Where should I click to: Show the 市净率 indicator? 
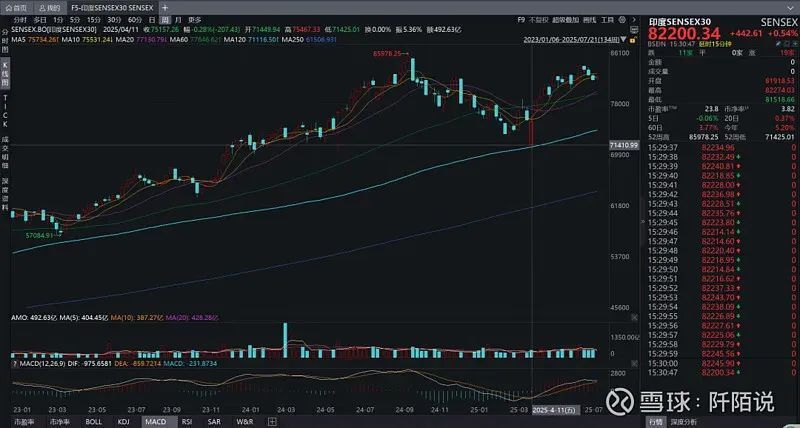pos(60,422)
